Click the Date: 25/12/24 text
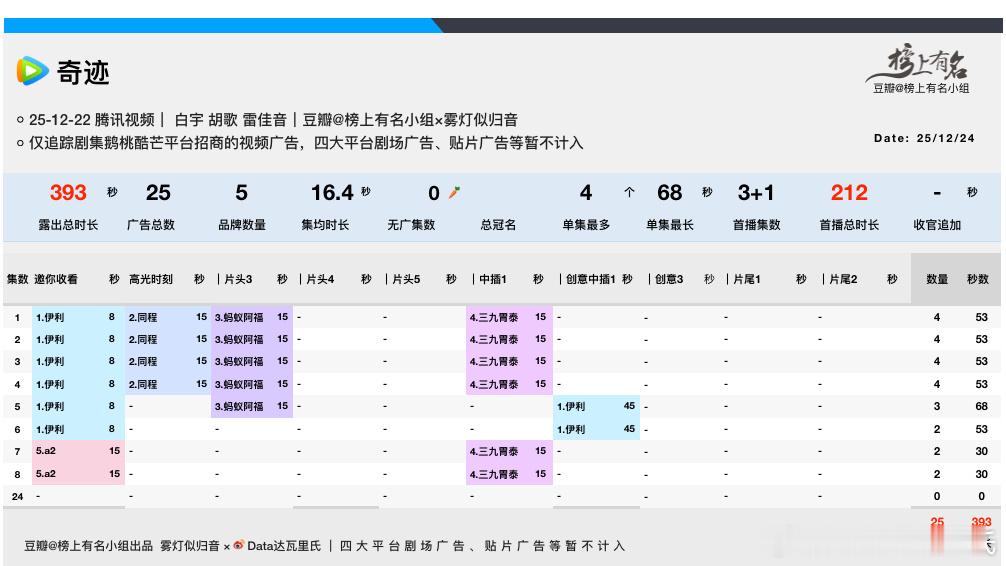 [924, 138]
